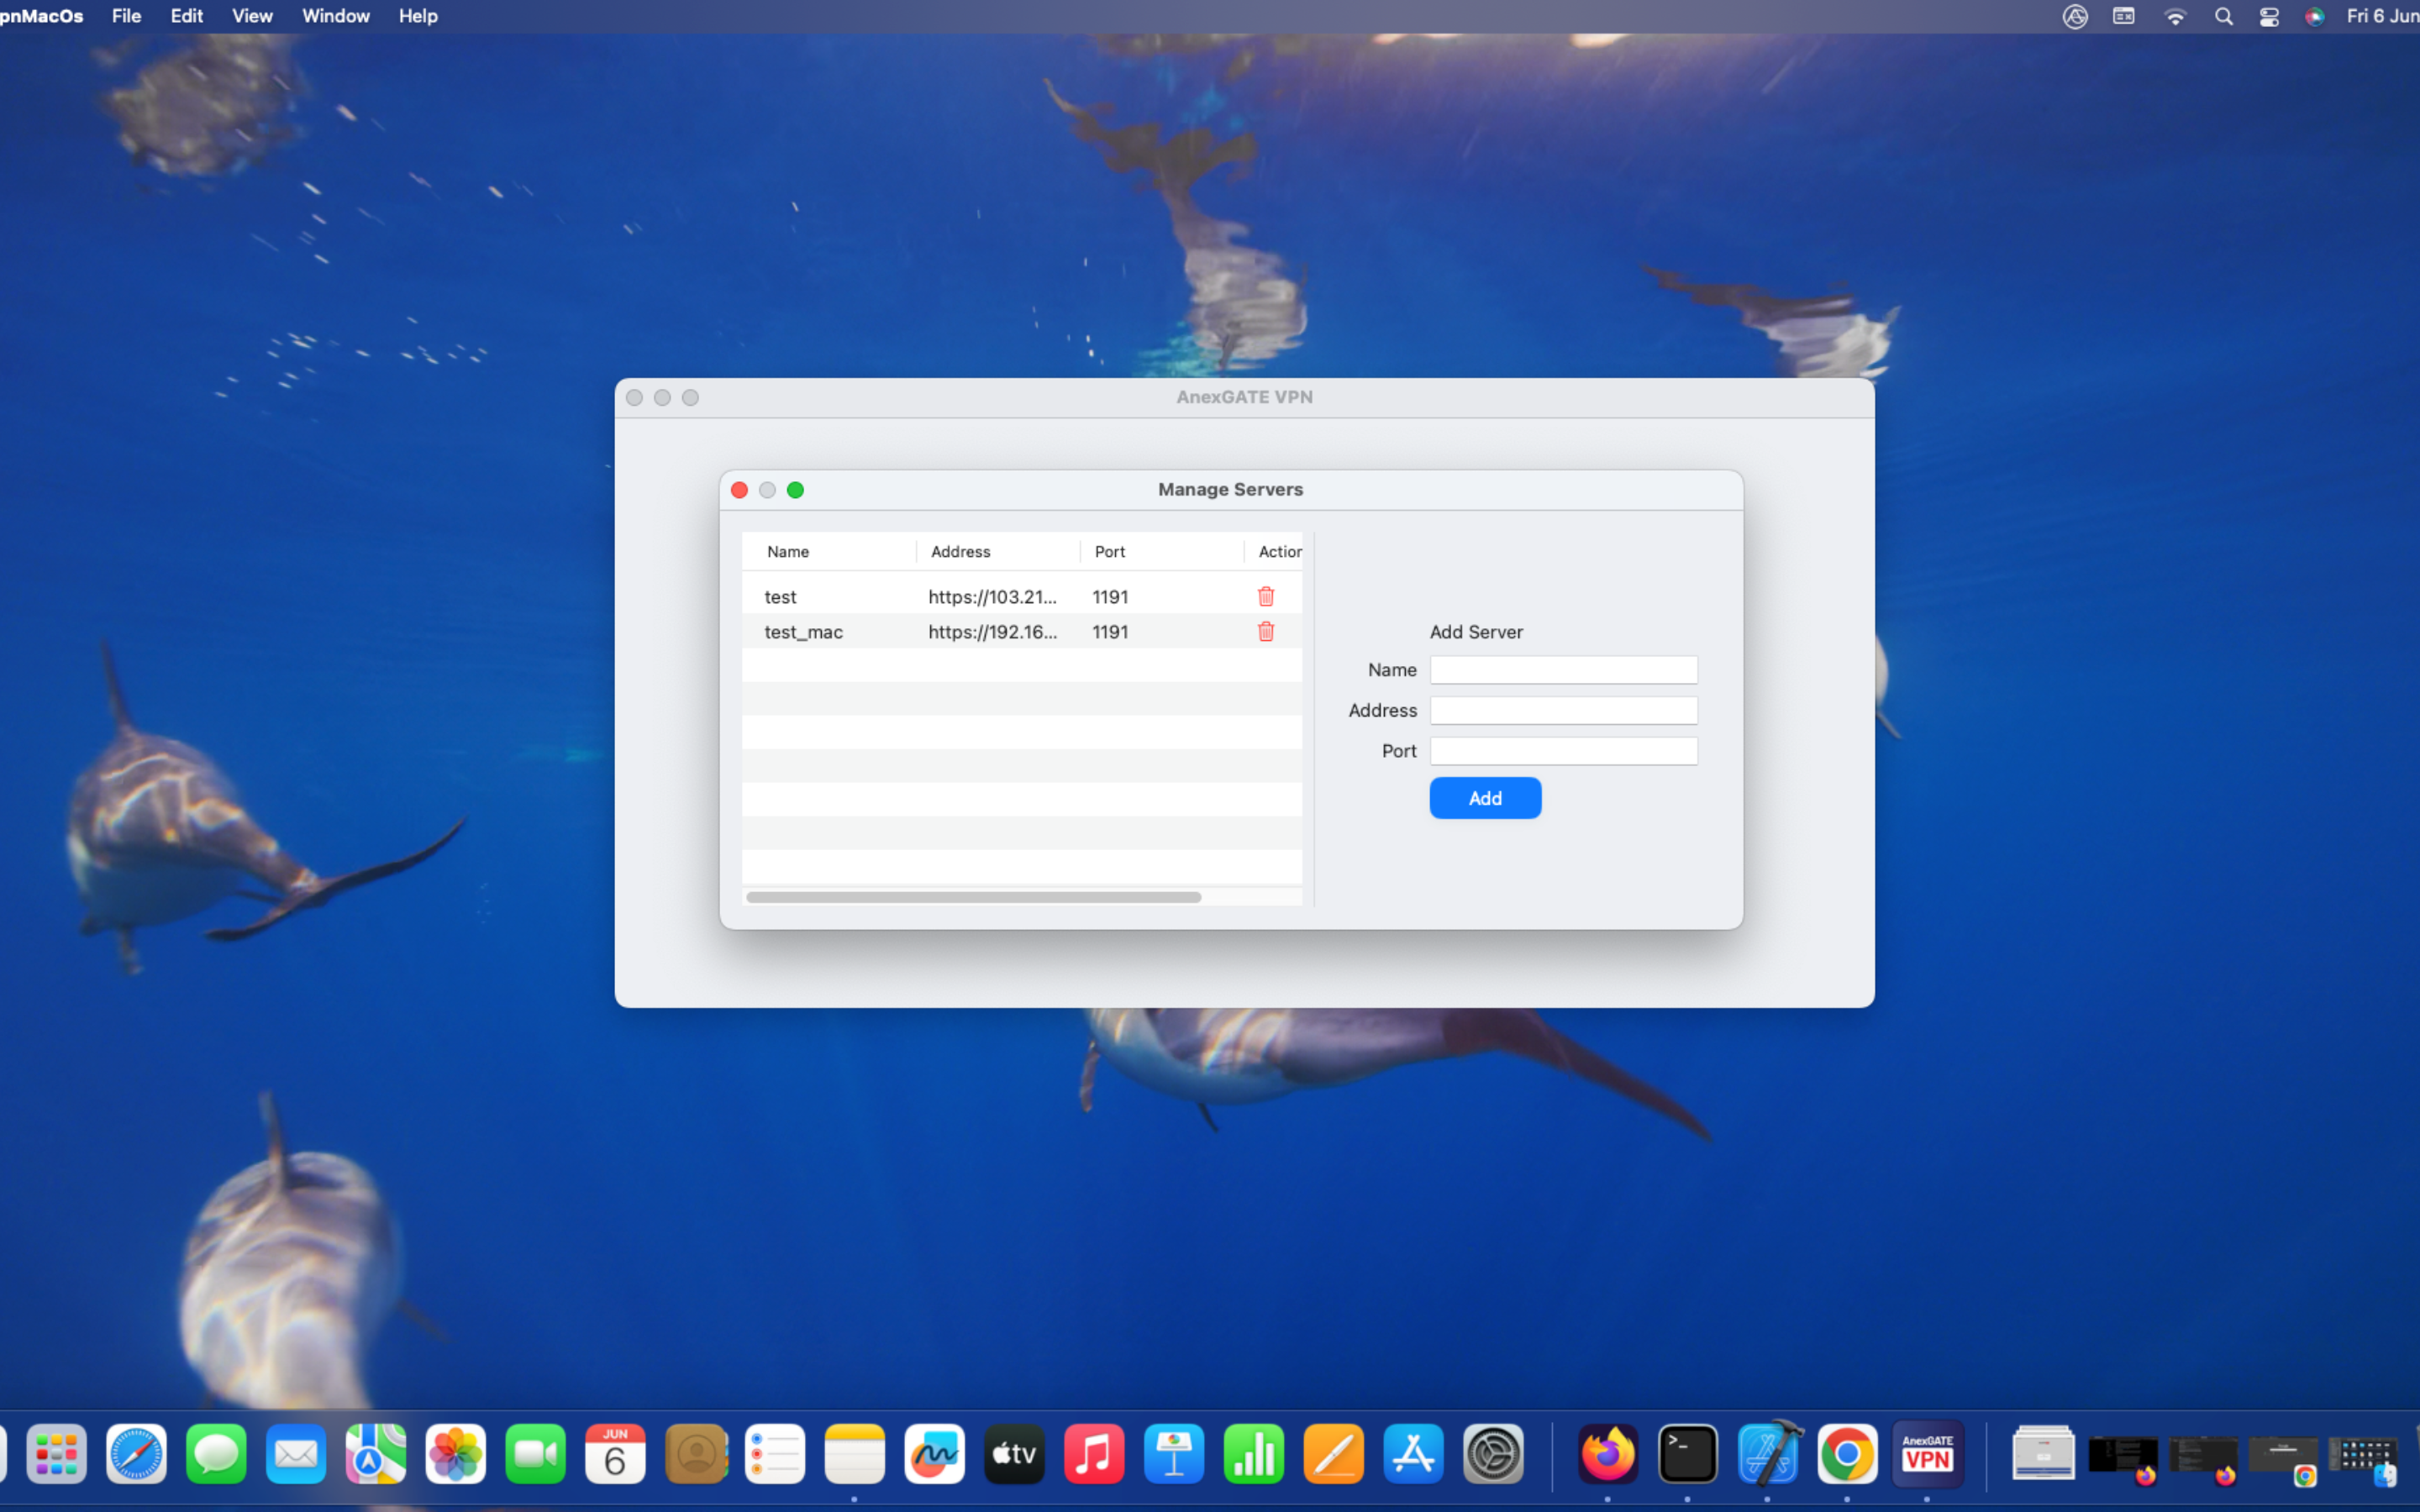
Task: Open Calendar from the Dock
Action: (x=615, y=1454)
